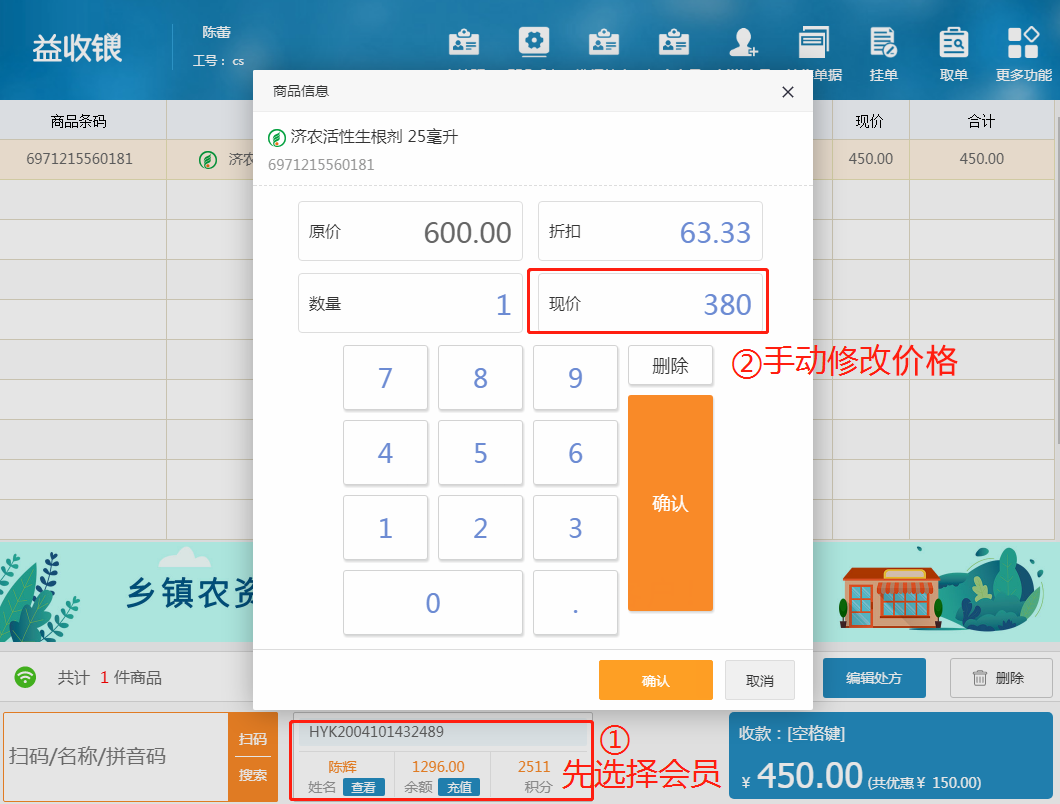Open the sales documents (单据) icon

pos(814,45)
